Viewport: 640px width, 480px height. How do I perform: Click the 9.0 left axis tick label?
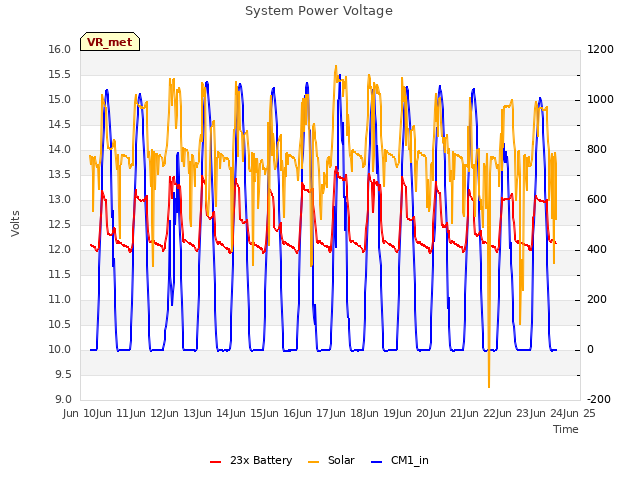click(x=62, y=399)
